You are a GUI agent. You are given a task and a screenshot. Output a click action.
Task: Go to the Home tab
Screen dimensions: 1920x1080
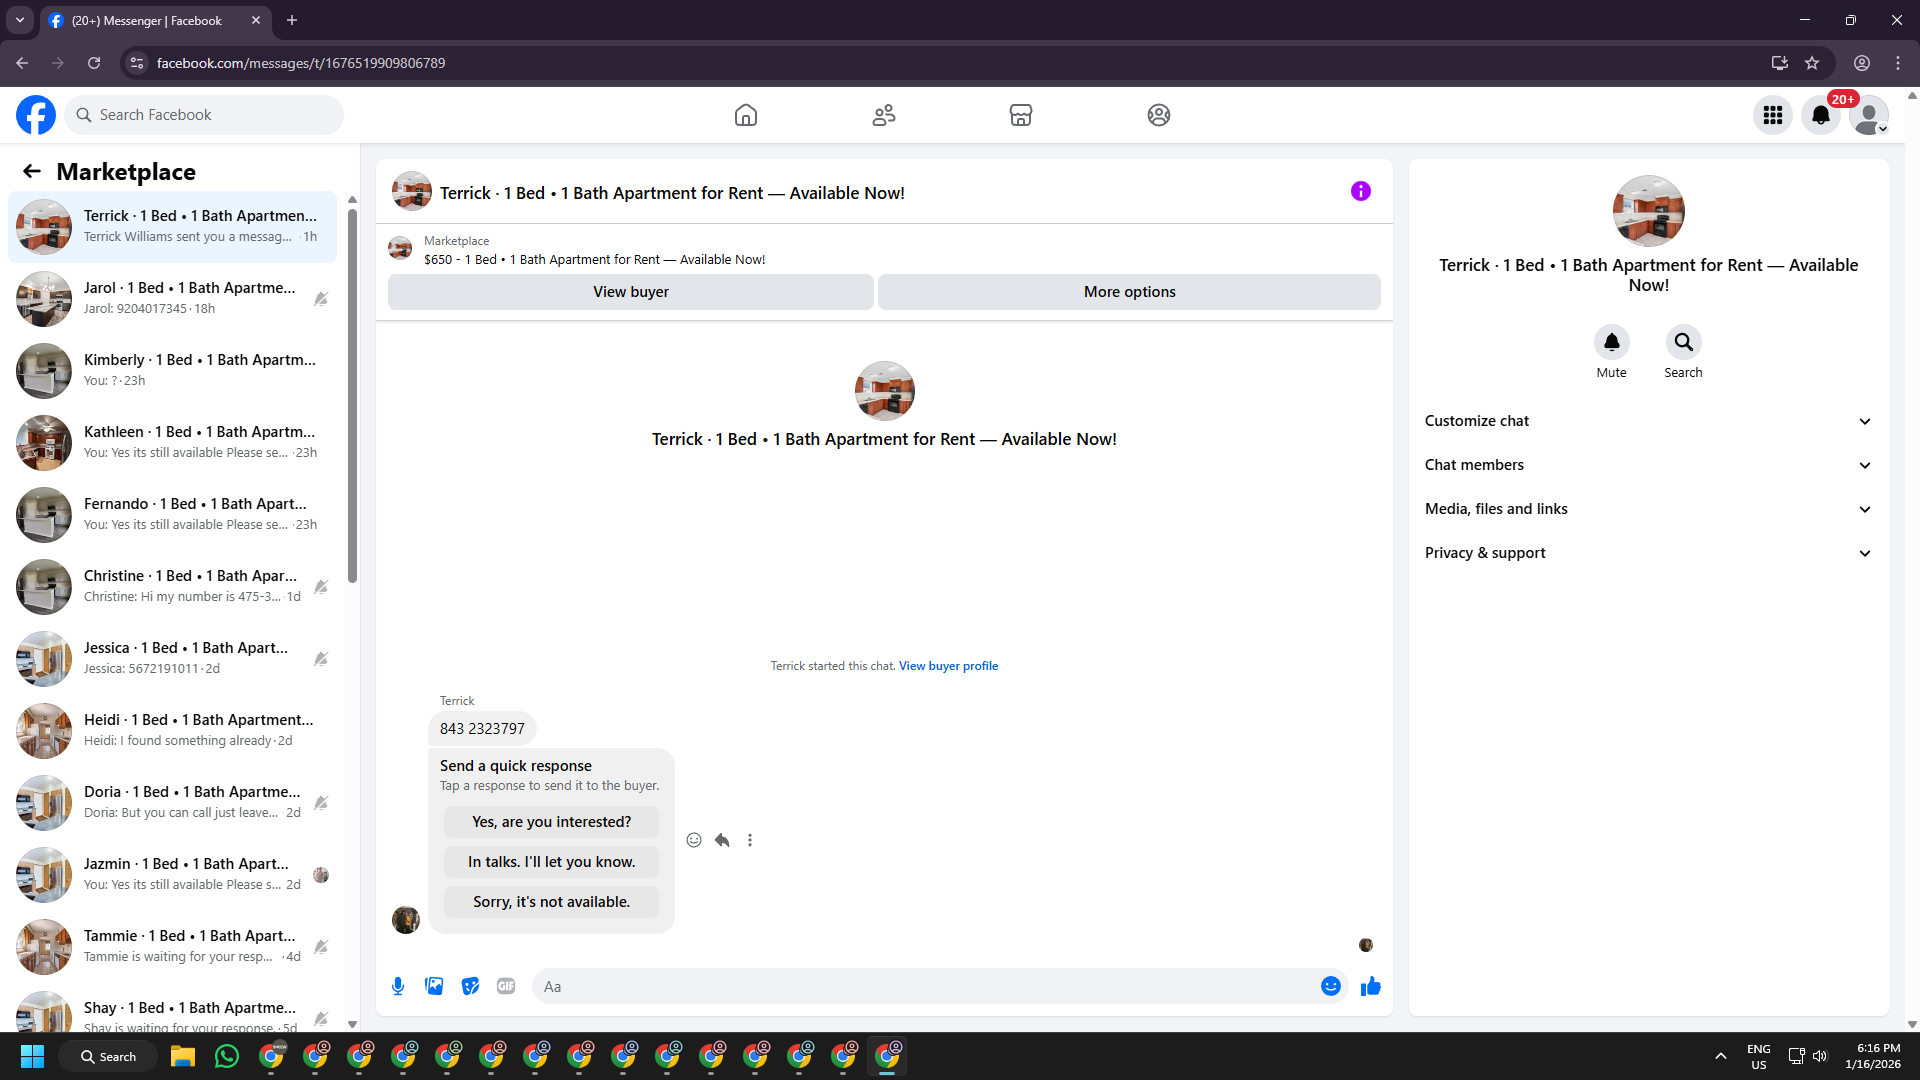tap(745, 115)
